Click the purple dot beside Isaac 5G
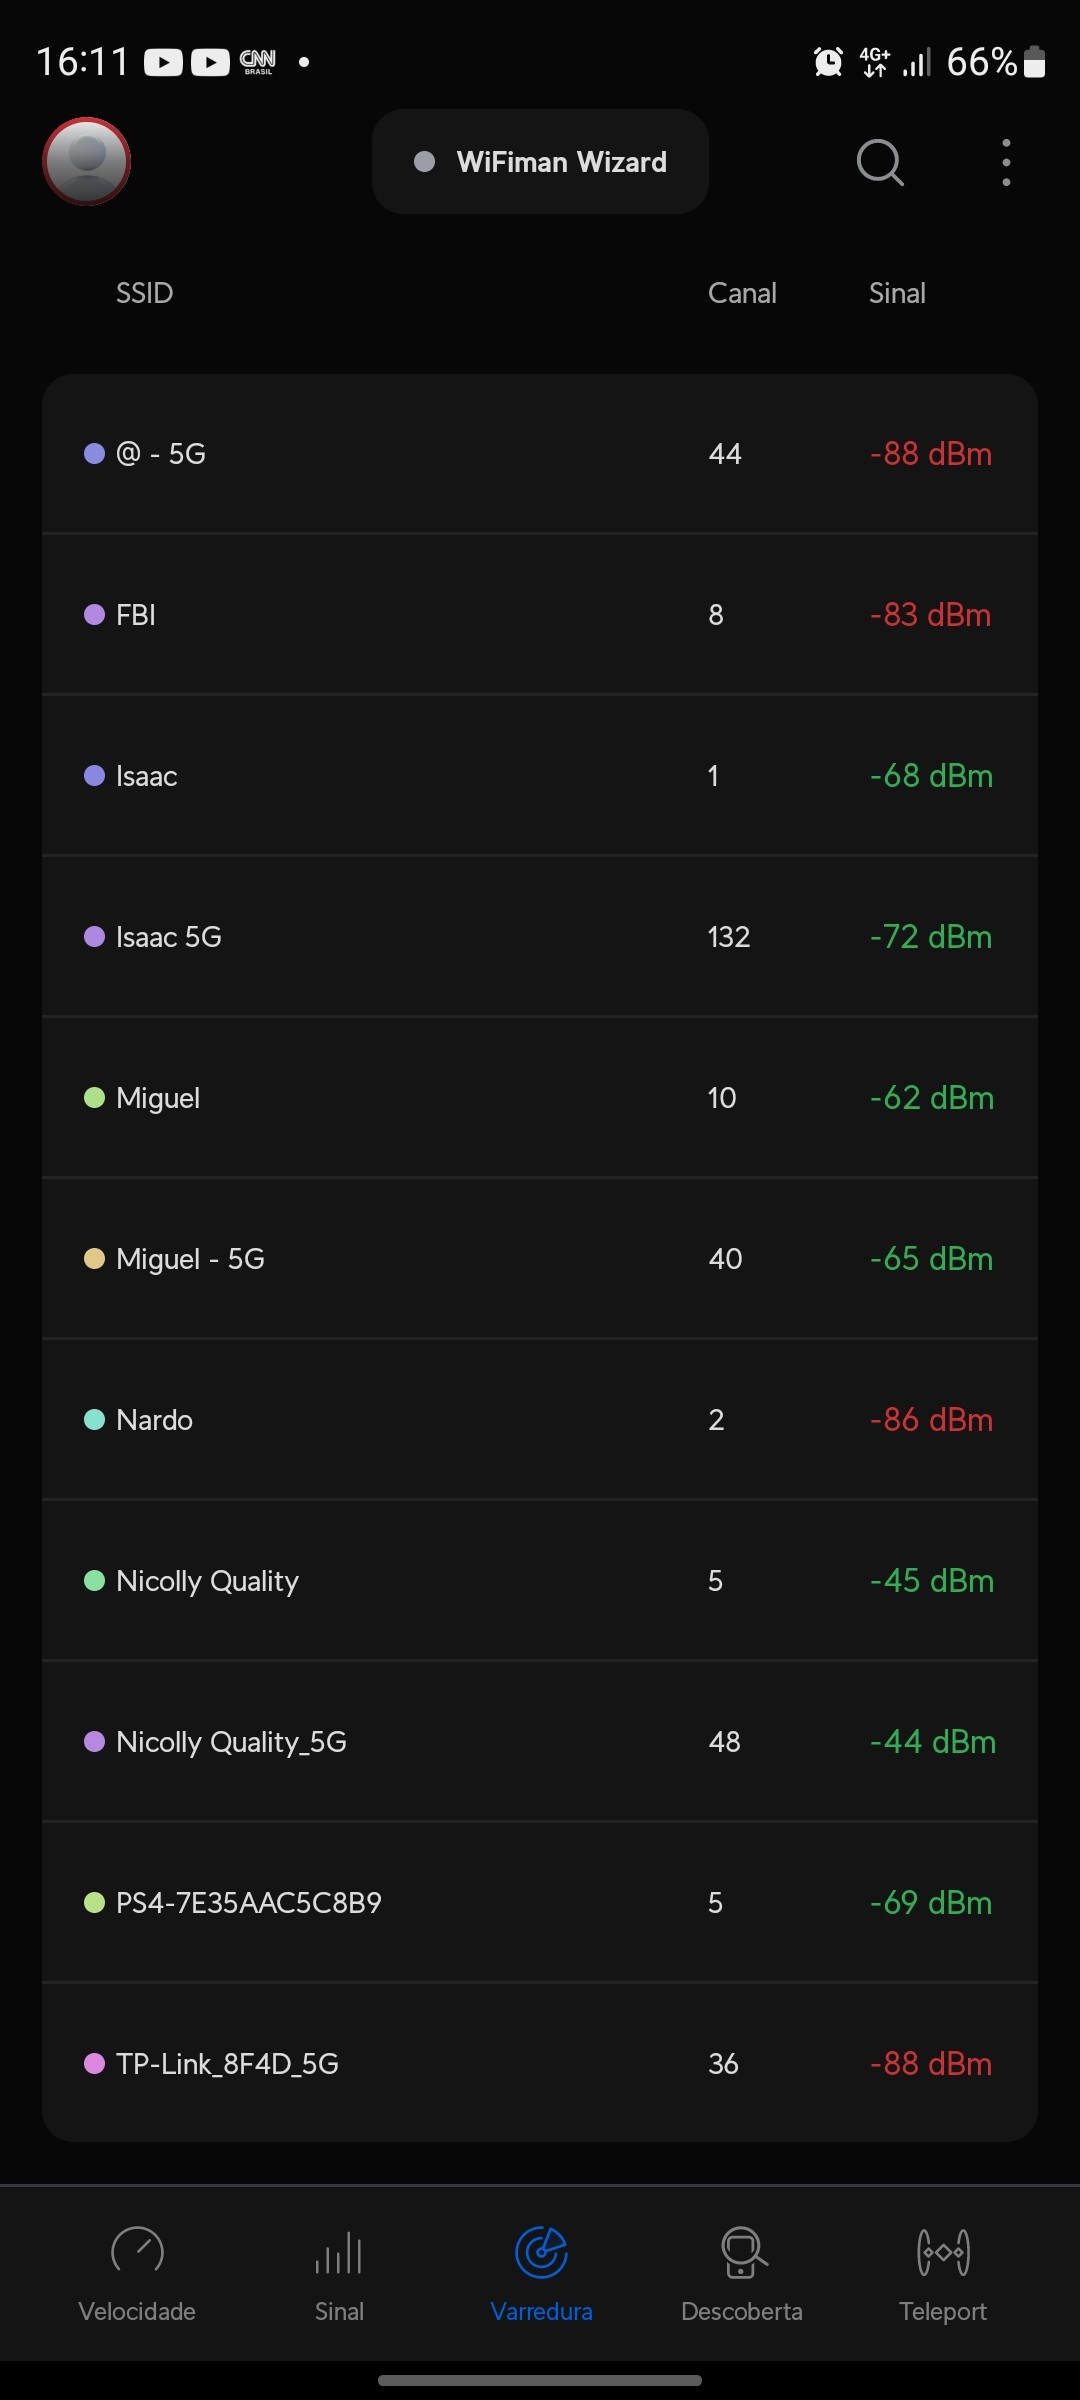 pyautogui.click(x=95, y=937)
